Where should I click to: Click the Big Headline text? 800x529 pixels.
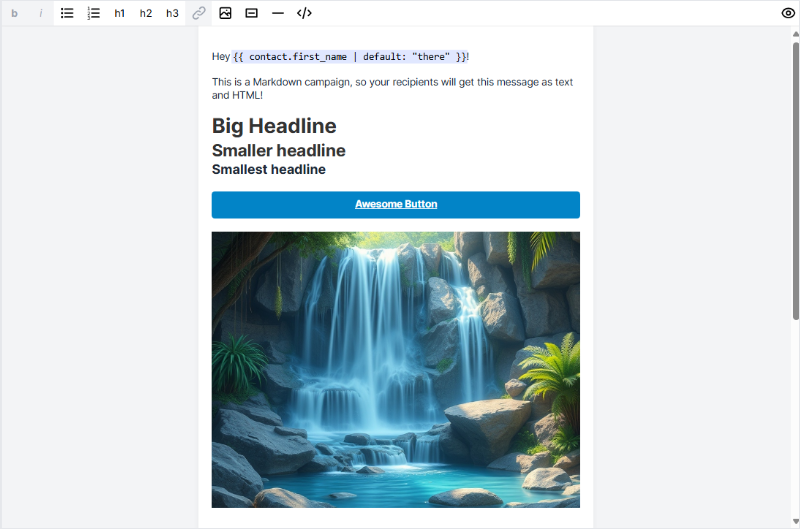(x=274, y=126)
